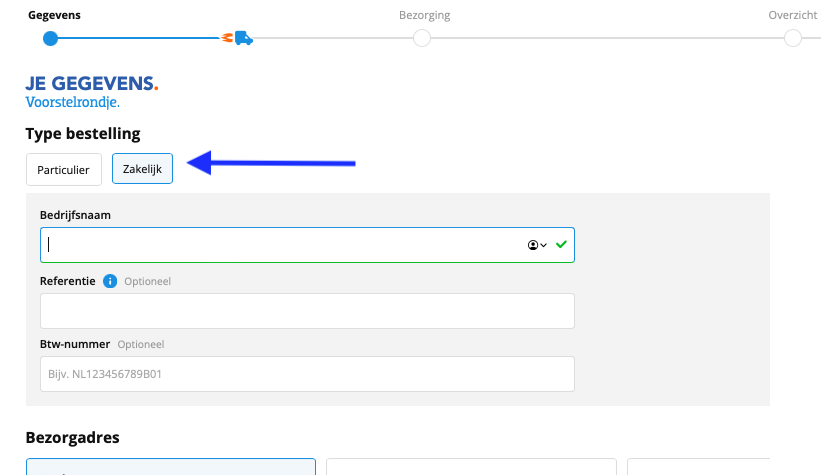Viewport: 821px width, 475px height.
Task: Select the first Bezorgadres option card
Action: point(171,467)
